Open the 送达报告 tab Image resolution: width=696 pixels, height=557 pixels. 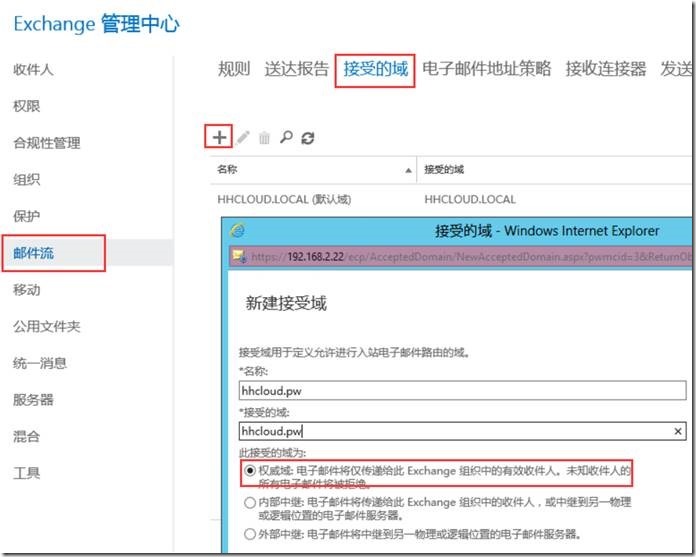click(x=297, y=69)
